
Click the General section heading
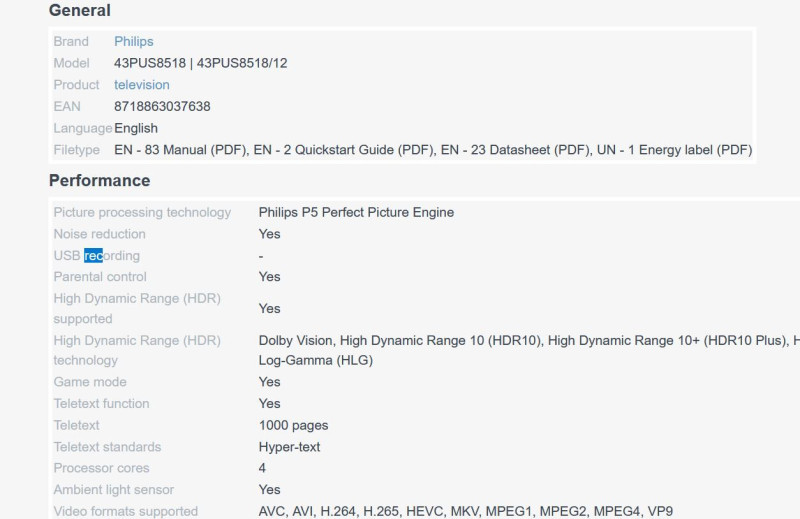[80, 11]
